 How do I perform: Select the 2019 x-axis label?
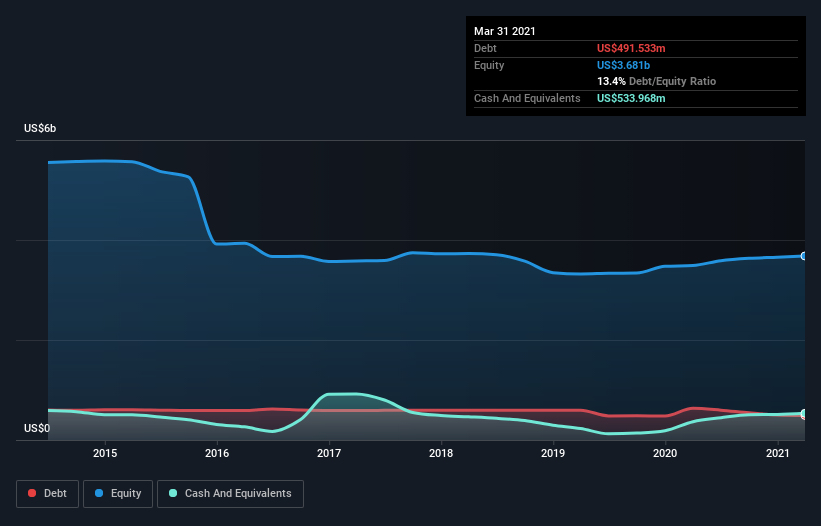point(553,453)
